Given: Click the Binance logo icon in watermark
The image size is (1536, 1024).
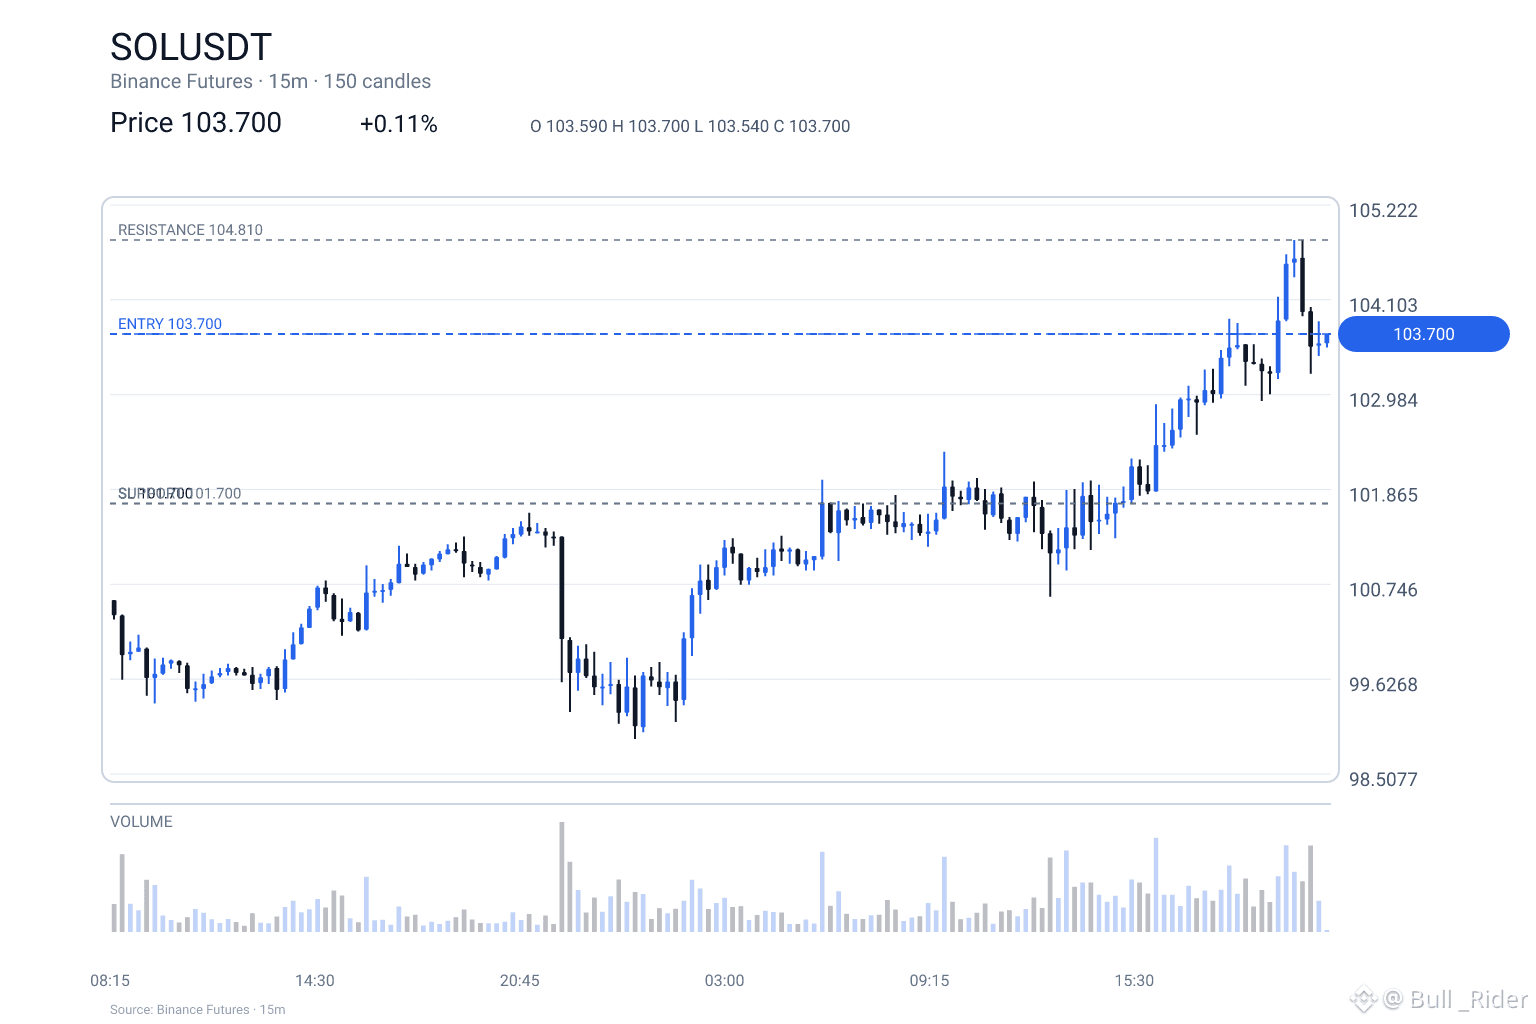Looking at the screenshot, I should coord(1364,998).
